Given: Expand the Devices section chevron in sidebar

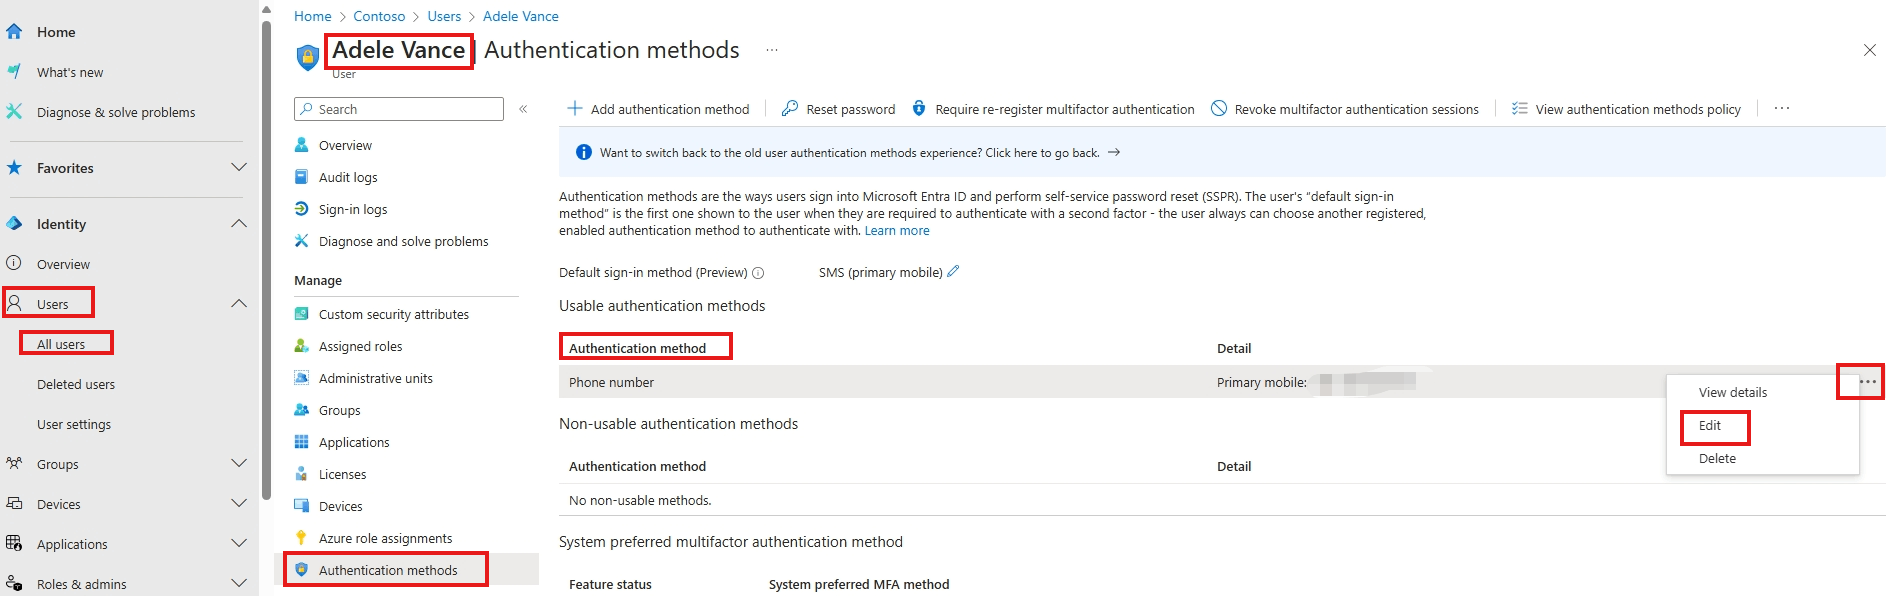Looking at the screenshot, I should (x=239, y=503).
